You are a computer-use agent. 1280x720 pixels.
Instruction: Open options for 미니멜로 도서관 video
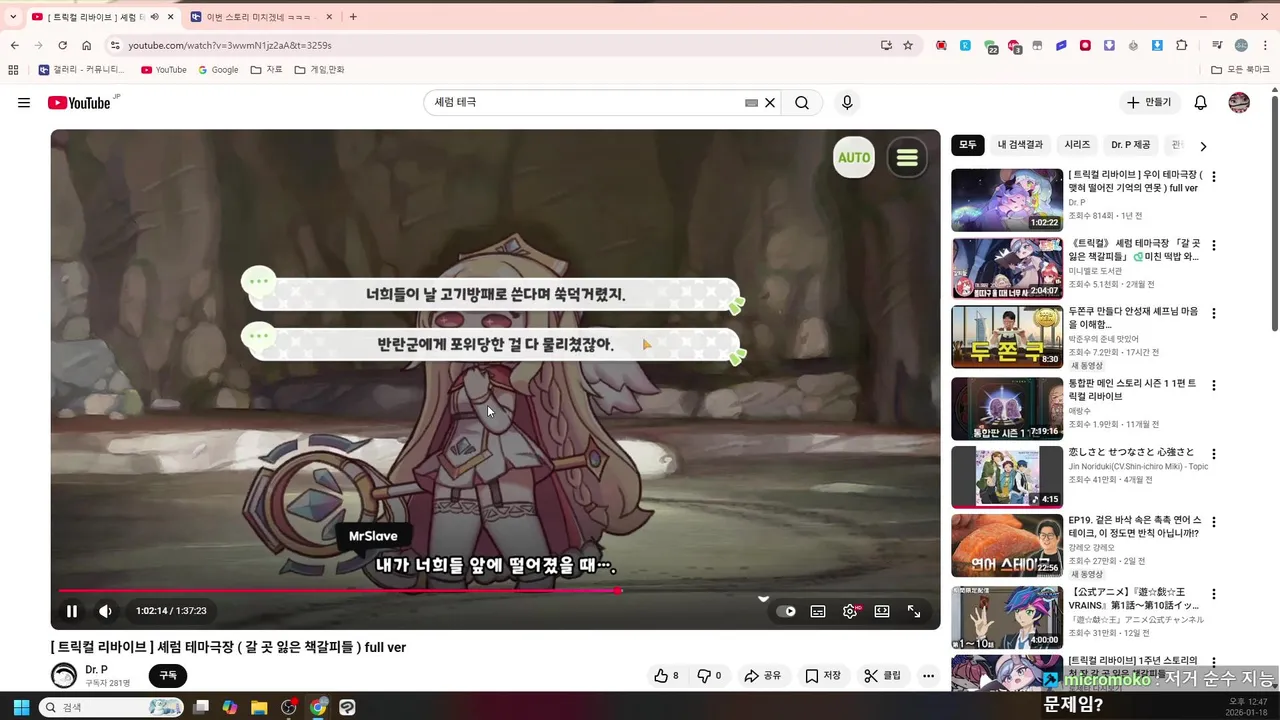pos(1214,245)
